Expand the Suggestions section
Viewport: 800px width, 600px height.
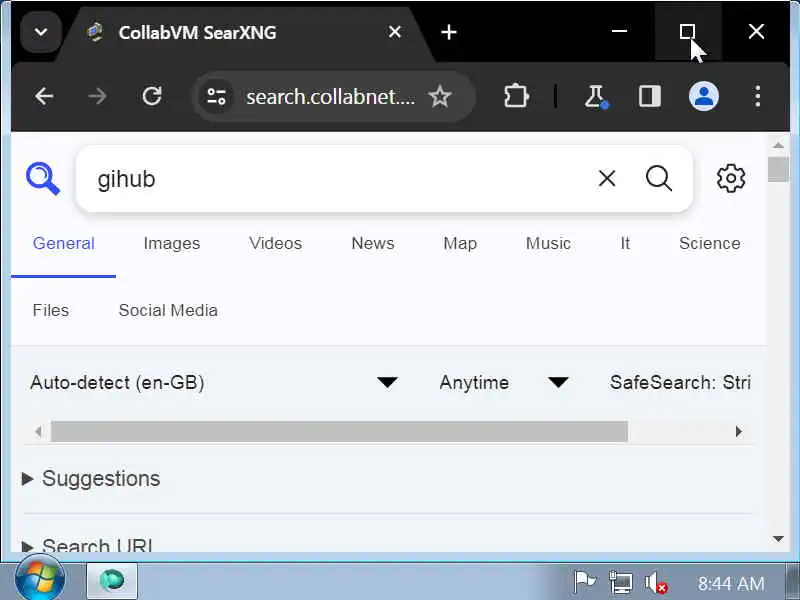(x=91, y=479)
